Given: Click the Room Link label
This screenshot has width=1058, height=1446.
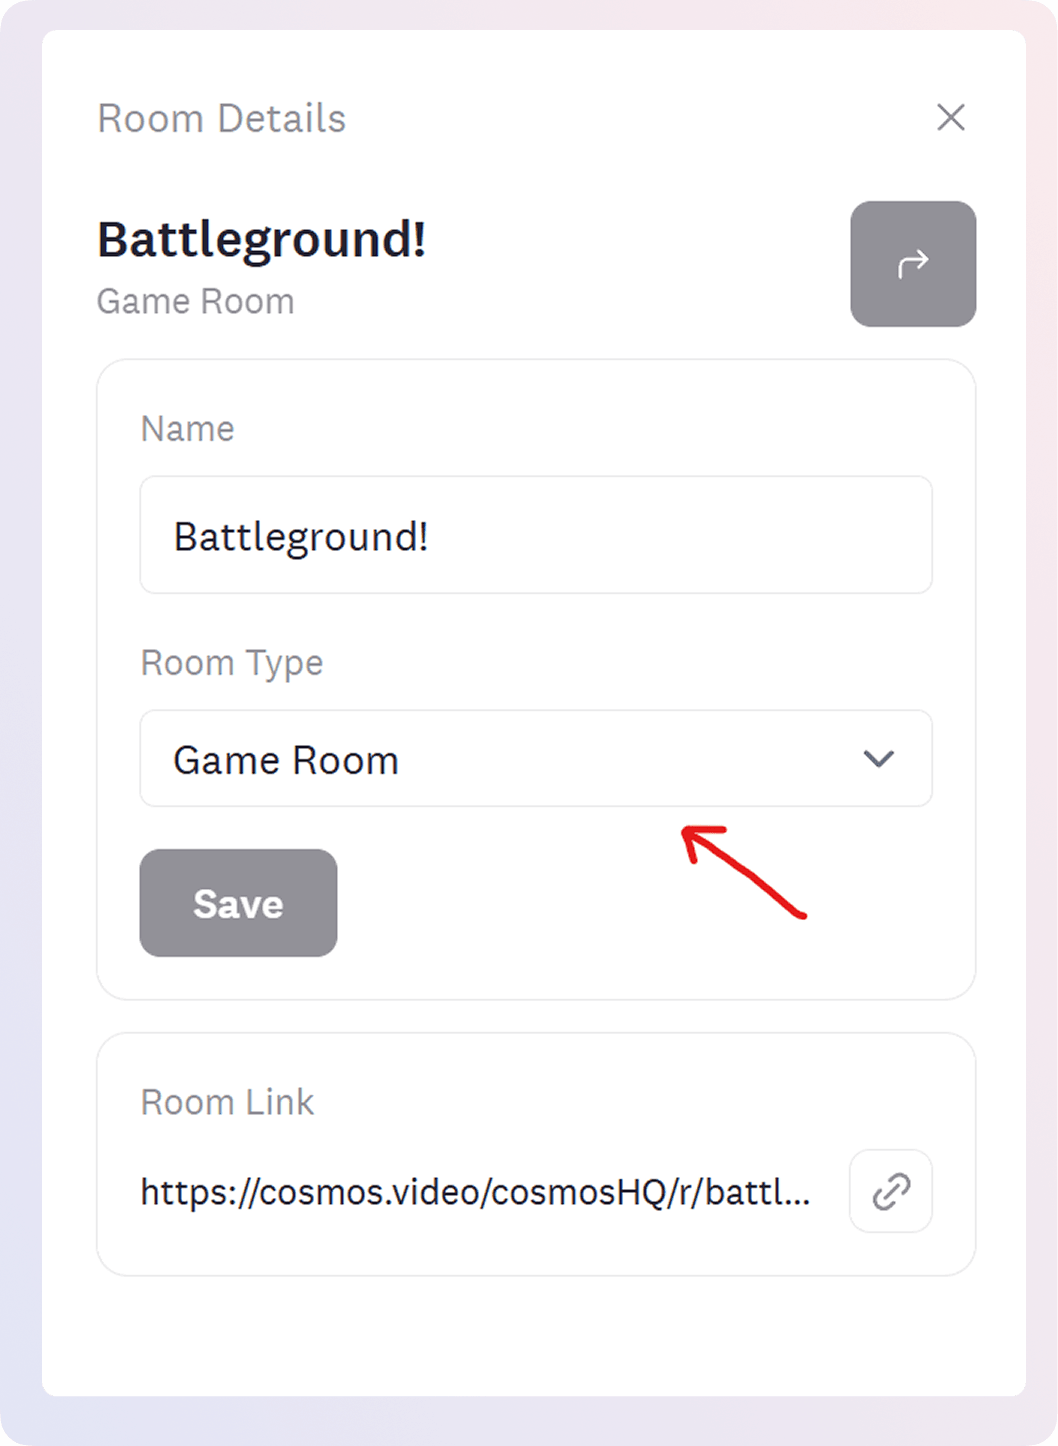Looking at the screenshot, I should (x=227, y=1102).
